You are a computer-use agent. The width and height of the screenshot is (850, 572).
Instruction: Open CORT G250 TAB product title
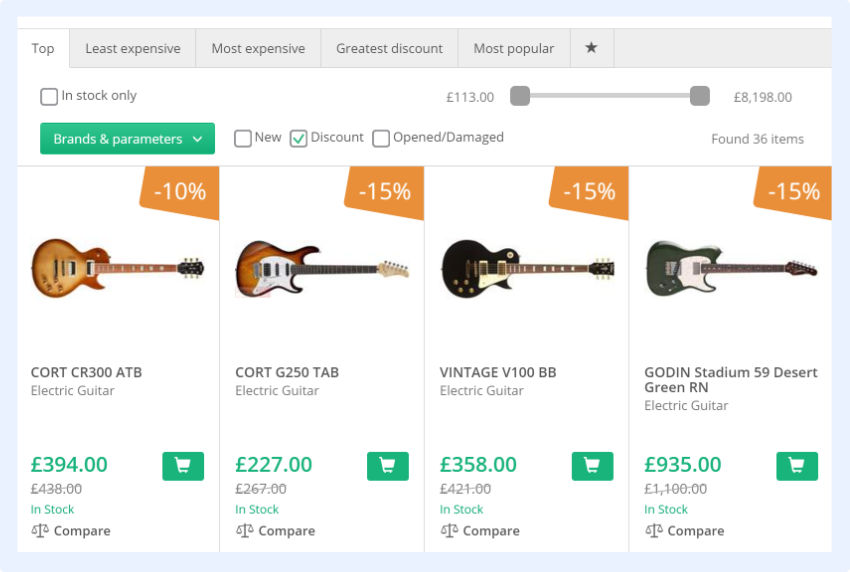[x=287, y=372]
